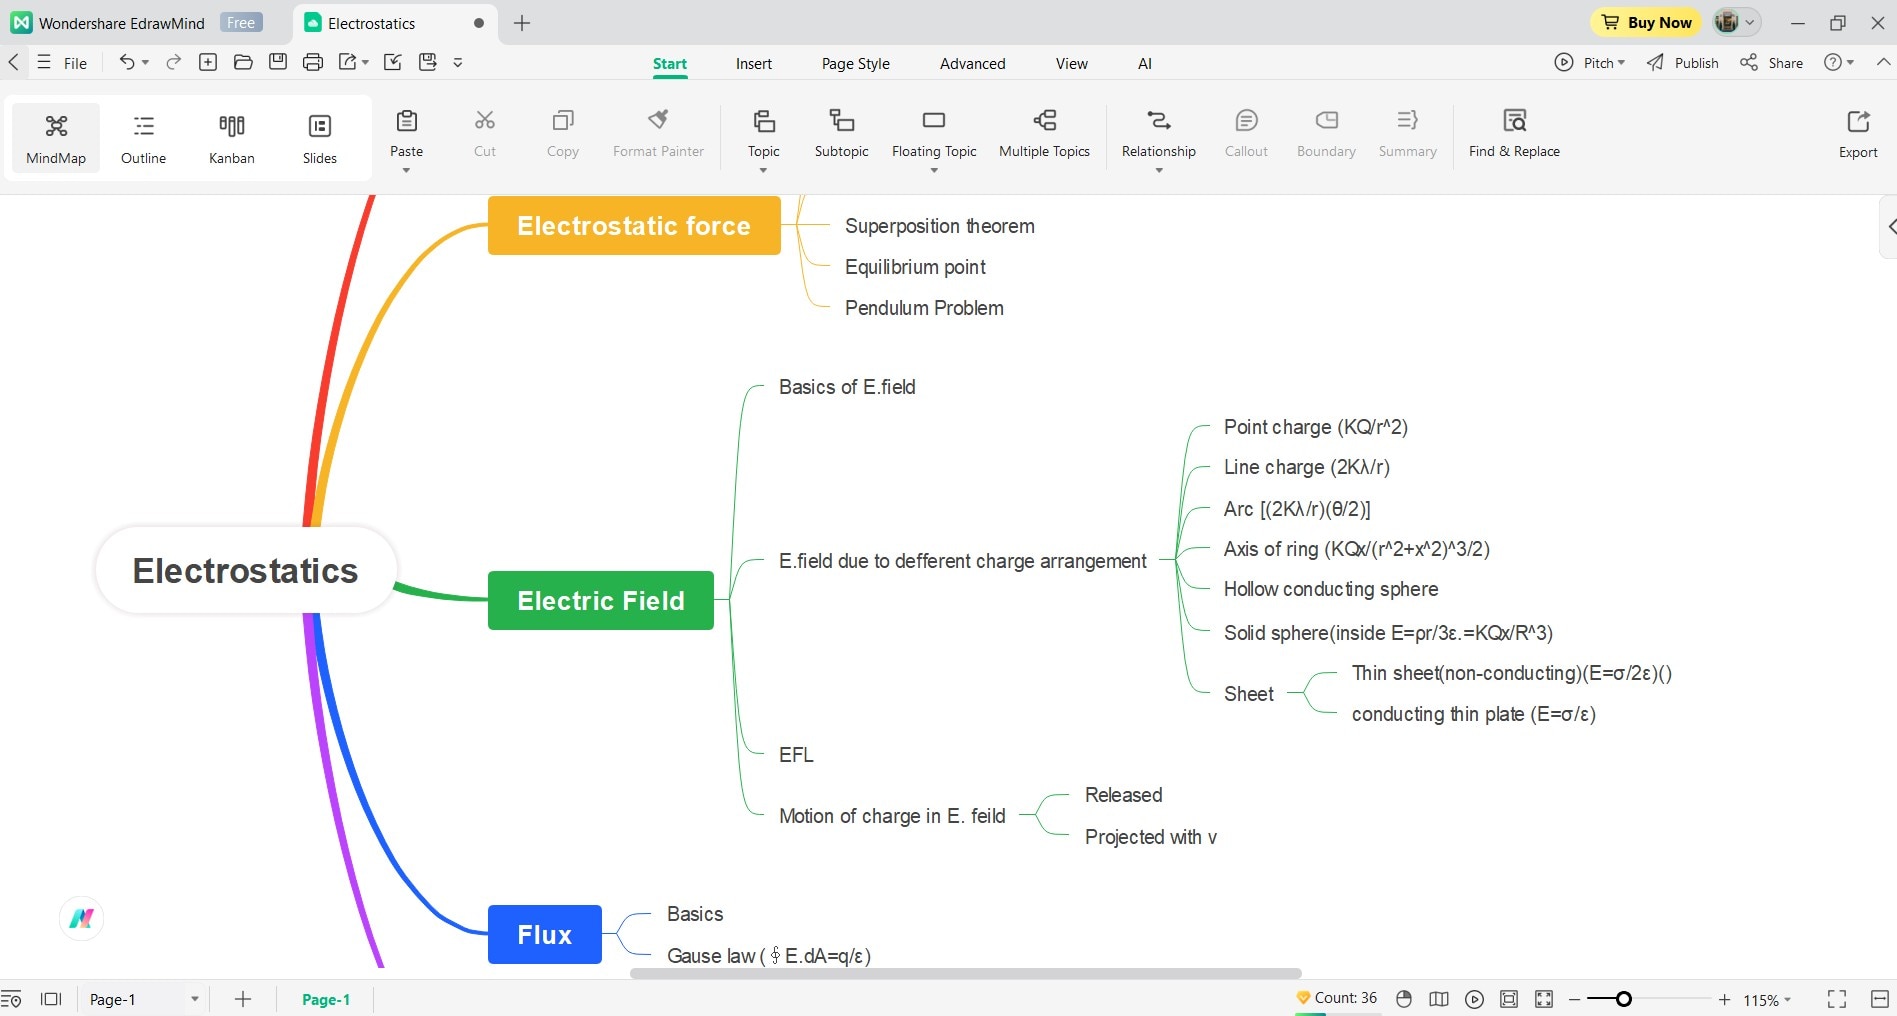
Task: Open the Page Style tab
Action: (x=855, y=63)
